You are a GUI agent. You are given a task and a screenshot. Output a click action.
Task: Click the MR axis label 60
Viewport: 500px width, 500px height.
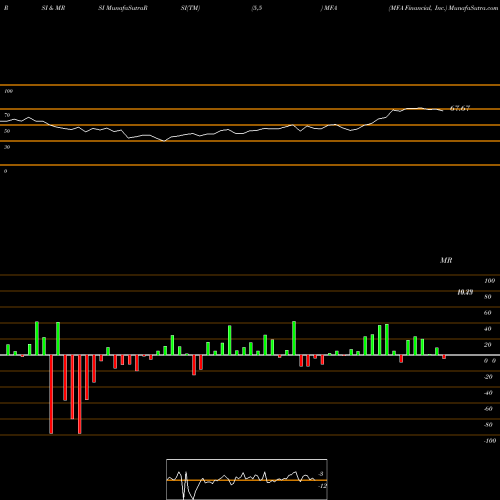[488, 313]
